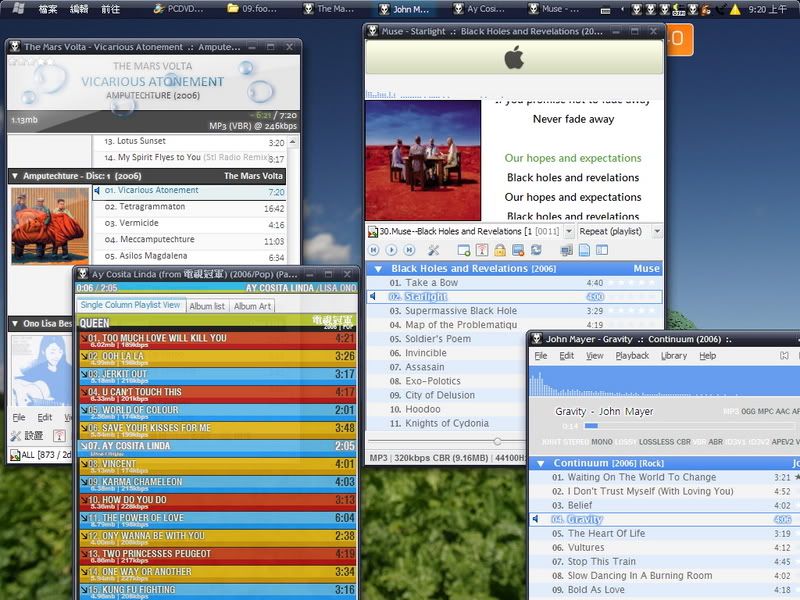This screenshot has height=600, width=800.
Task: Open View menu in John Mayer window
Action: click(594, 356)
